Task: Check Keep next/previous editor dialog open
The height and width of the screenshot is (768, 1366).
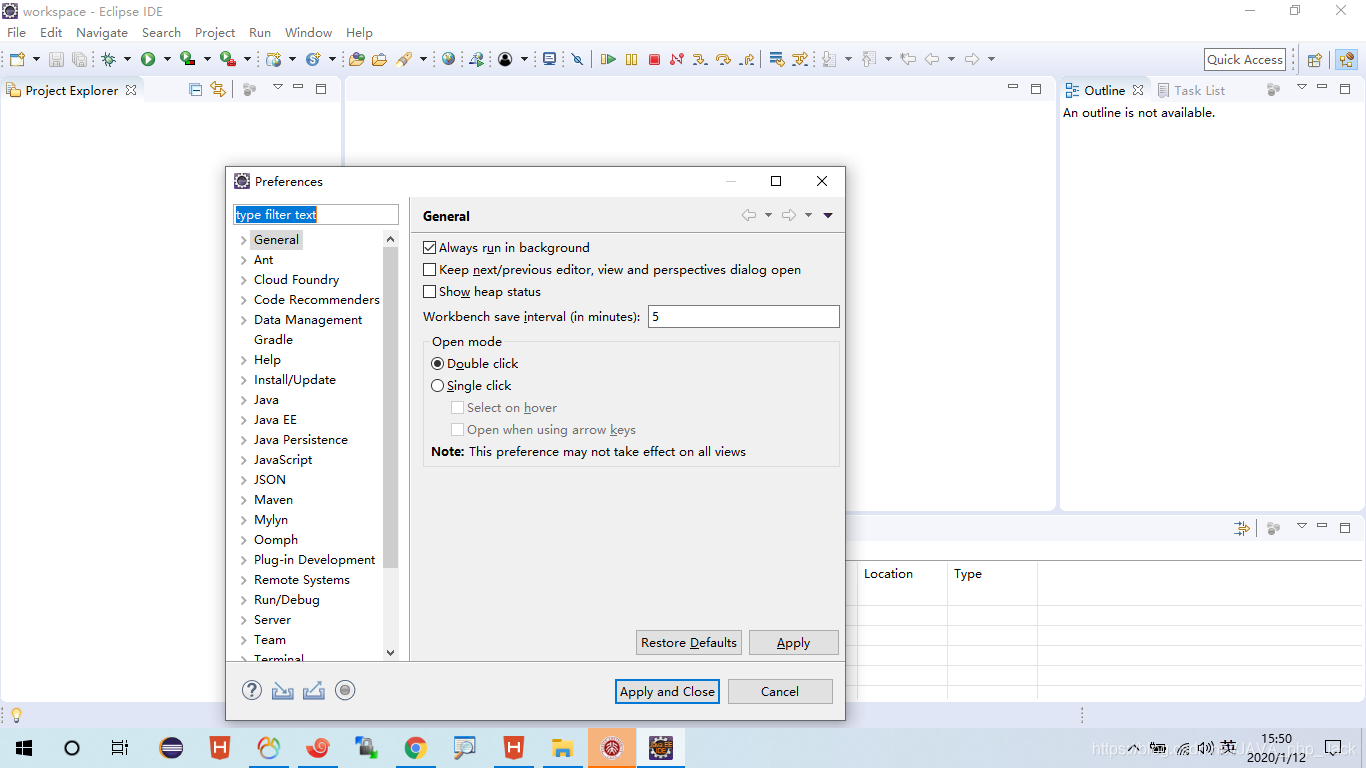Action: [430, 269]
